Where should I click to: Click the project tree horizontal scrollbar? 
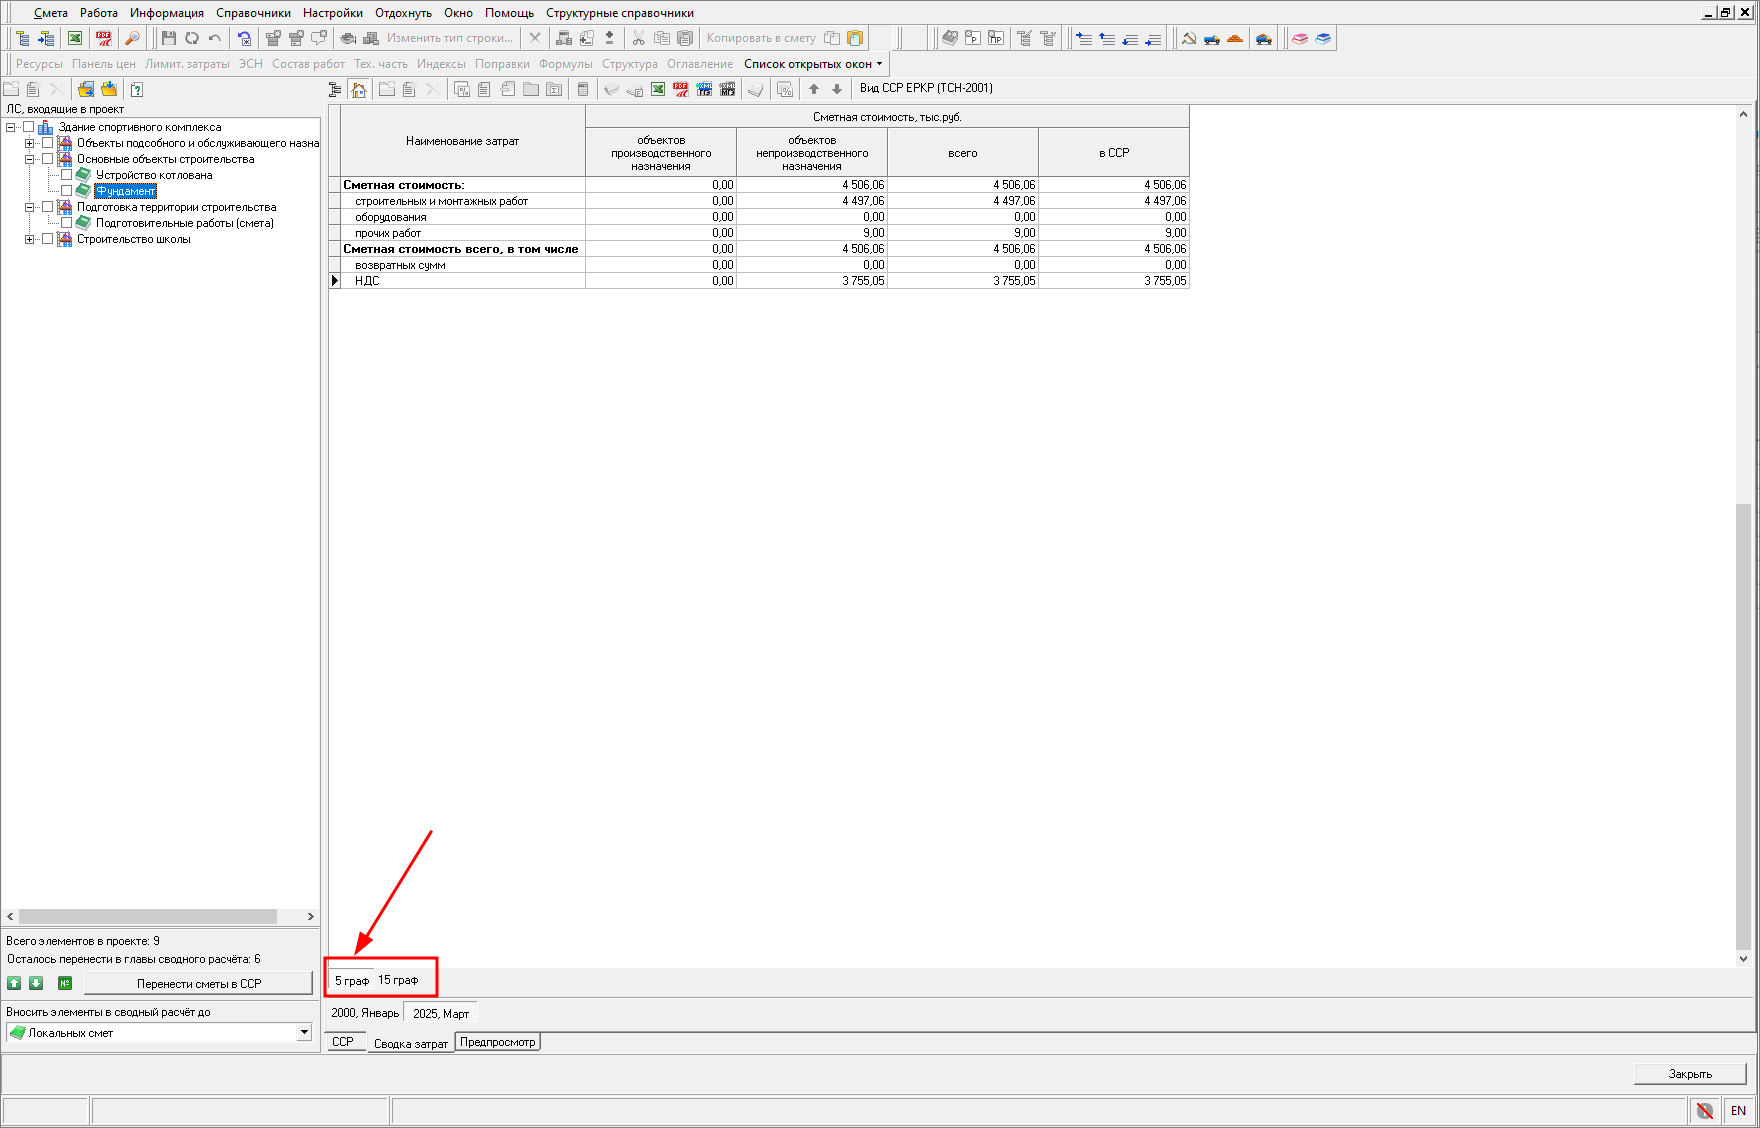click(x=148, y=916)
